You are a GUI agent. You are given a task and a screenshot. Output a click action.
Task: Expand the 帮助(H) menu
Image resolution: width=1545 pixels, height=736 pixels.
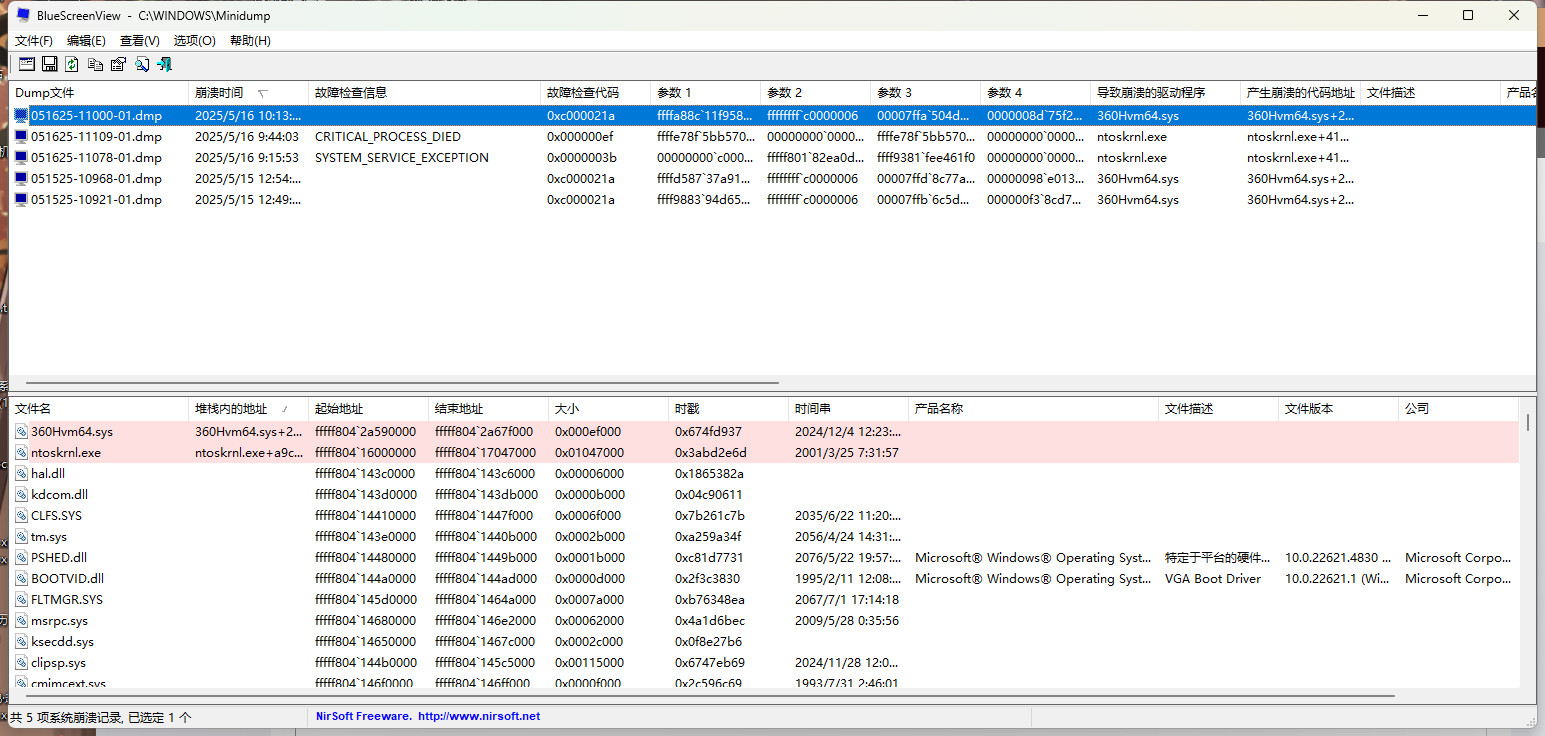(x=250, y=41)
